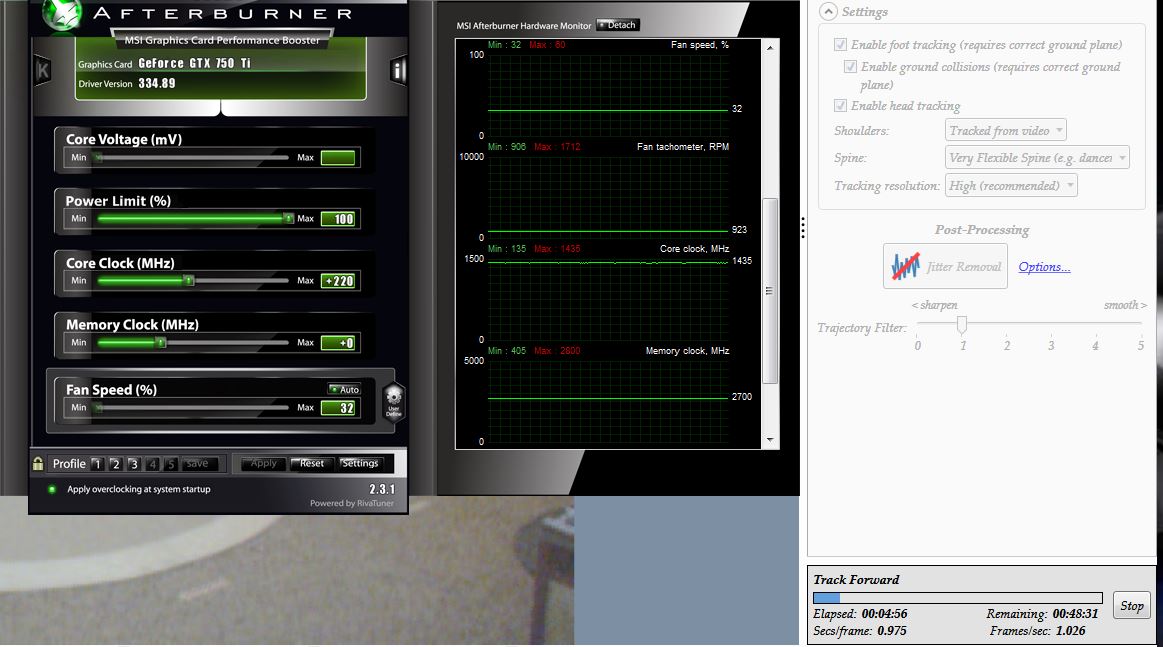Viewport: 1163px width, 647px height.
Task: Toggle Enable ground collisions checkbox
Action: [x=851, y=67]
